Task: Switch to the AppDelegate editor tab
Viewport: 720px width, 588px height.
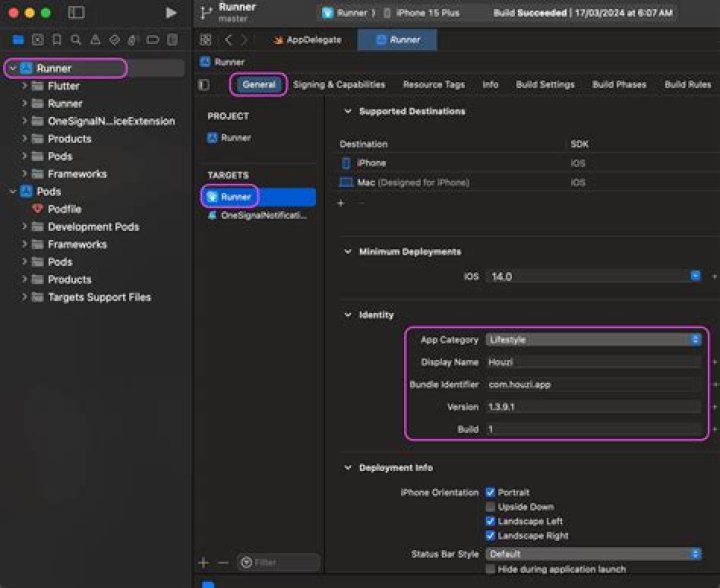Action: (307, 40)
